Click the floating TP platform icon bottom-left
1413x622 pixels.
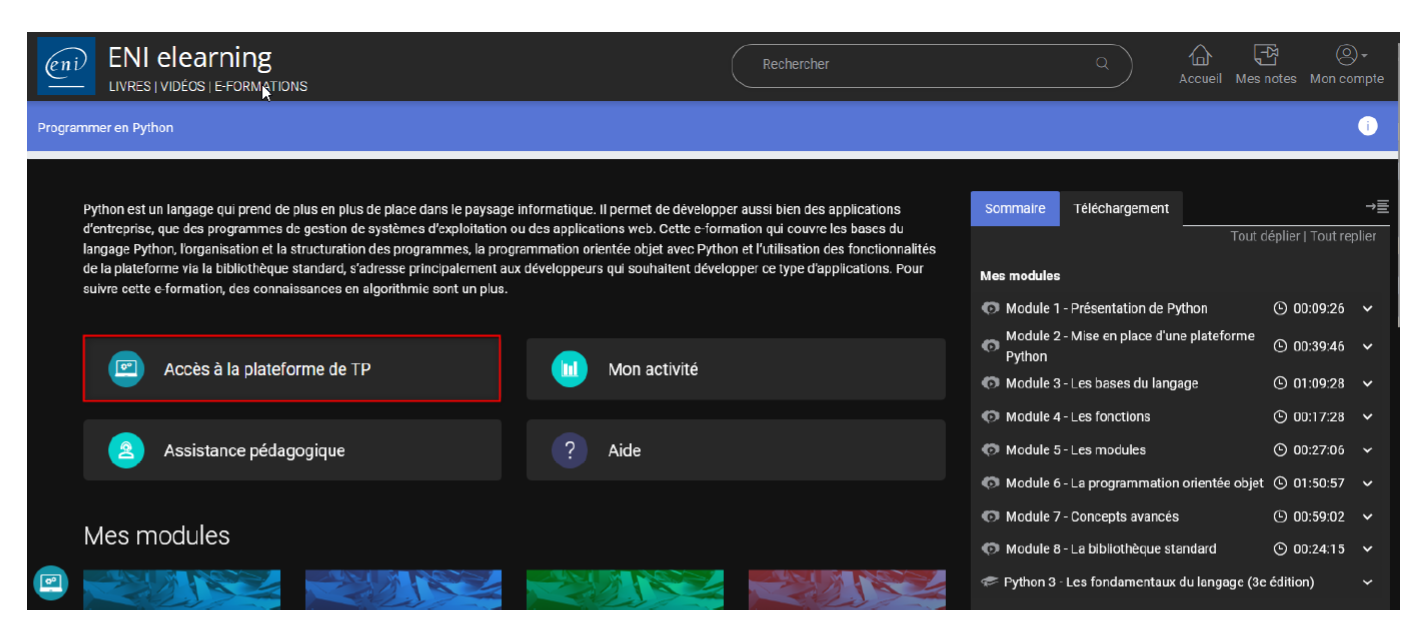click(51, 583)
